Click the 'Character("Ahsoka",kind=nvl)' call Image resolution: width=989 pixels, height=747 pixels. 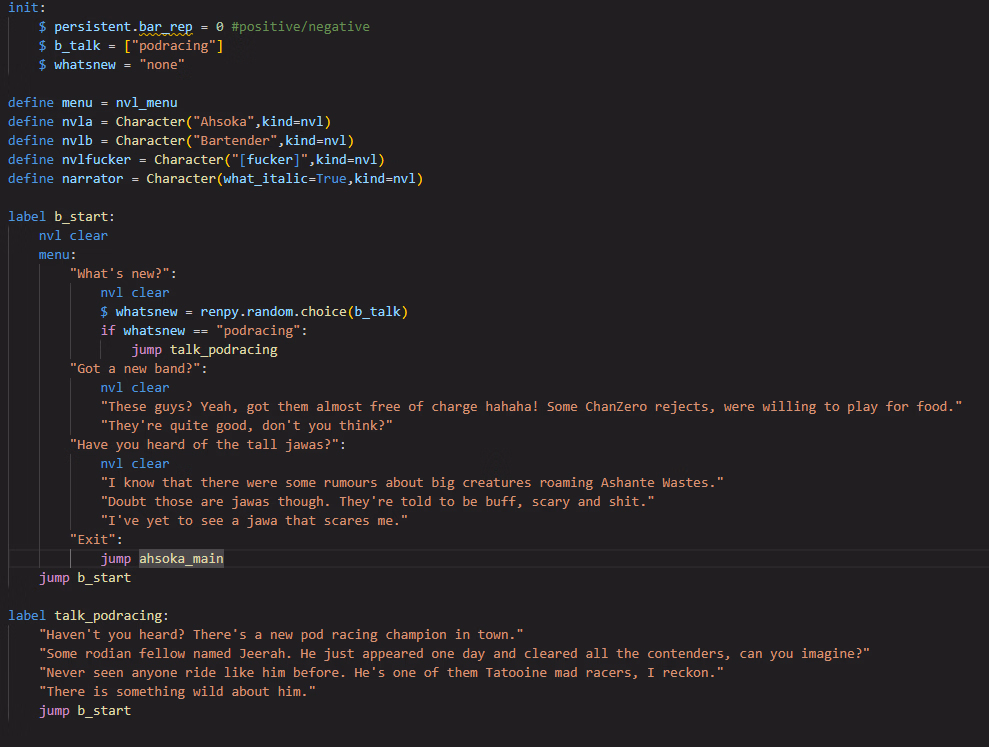pos(223,121)
